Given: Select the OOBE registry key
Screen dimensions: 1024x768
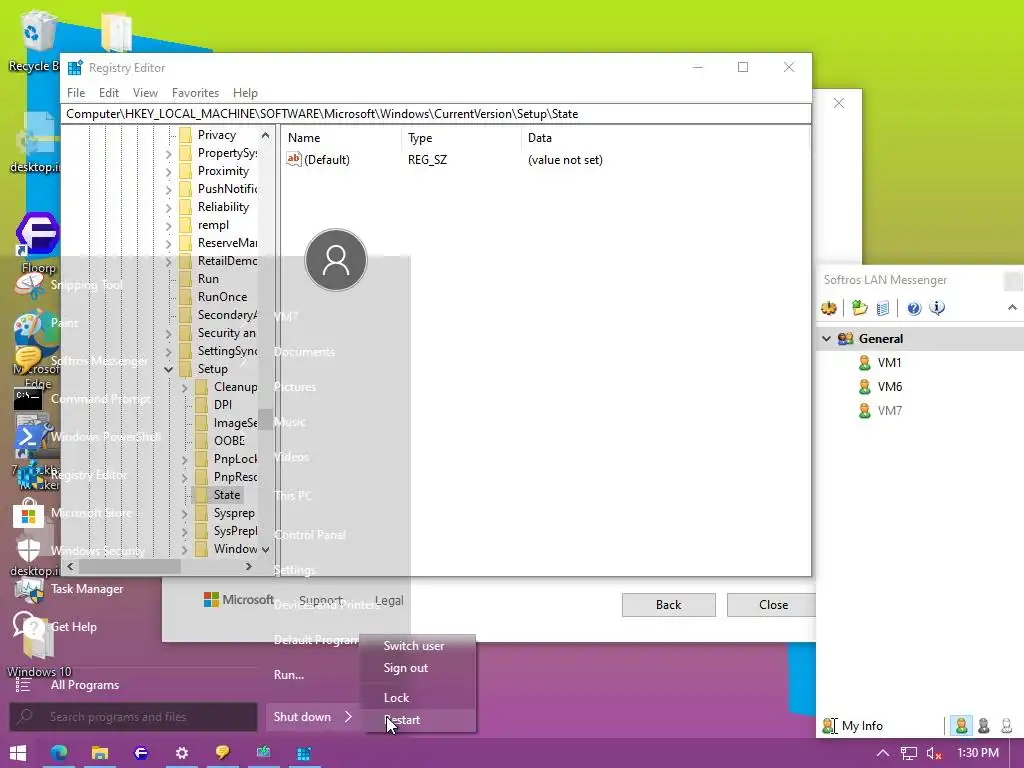Looking at the screenshot, I should pyautogui.click(x=229, y=441).
